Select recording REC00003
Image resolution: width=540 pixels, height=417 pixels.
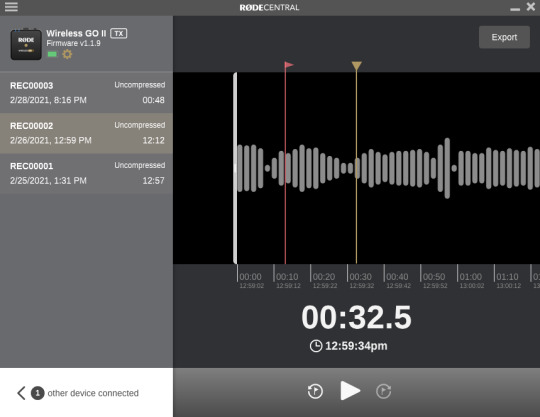pos(86,93)
